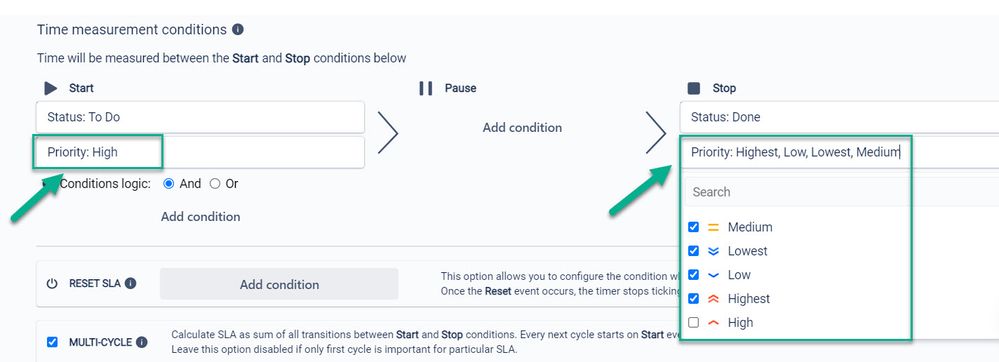Select the Or conditions logic radio

215,184
